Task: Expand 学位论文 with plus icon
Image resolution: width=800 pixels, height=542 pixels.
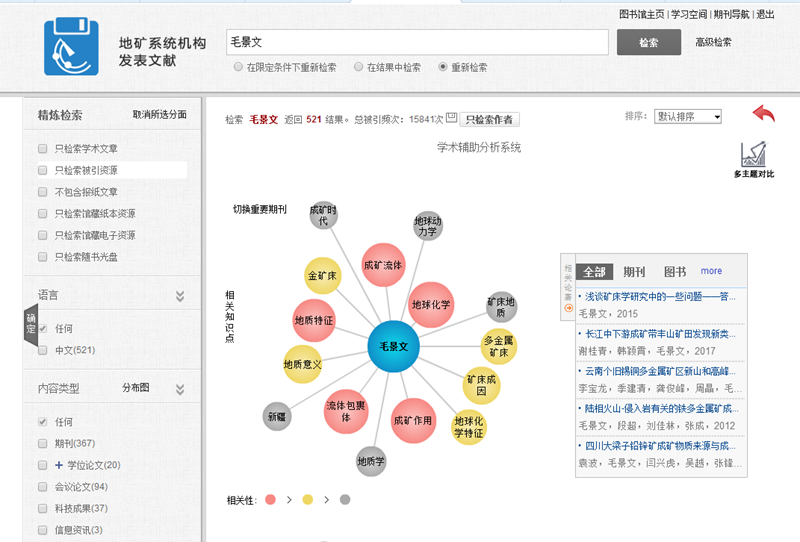Action: coord(58,465)
